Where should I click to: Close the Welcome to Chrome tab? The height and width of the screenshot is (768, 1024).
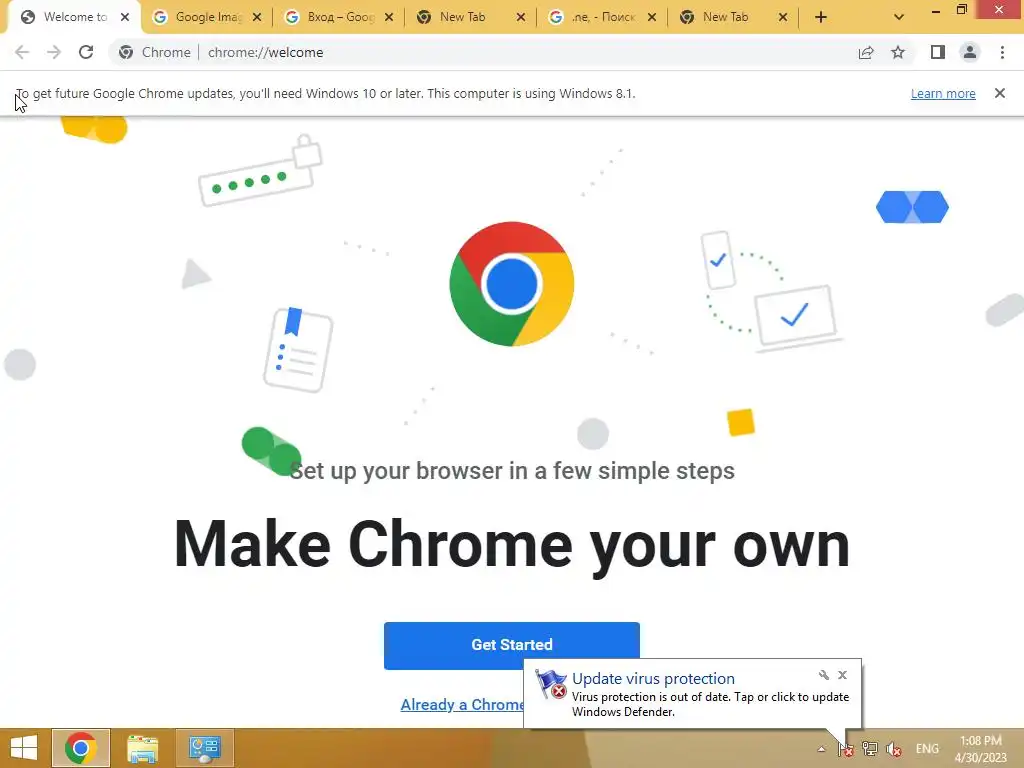coord(125,18)
